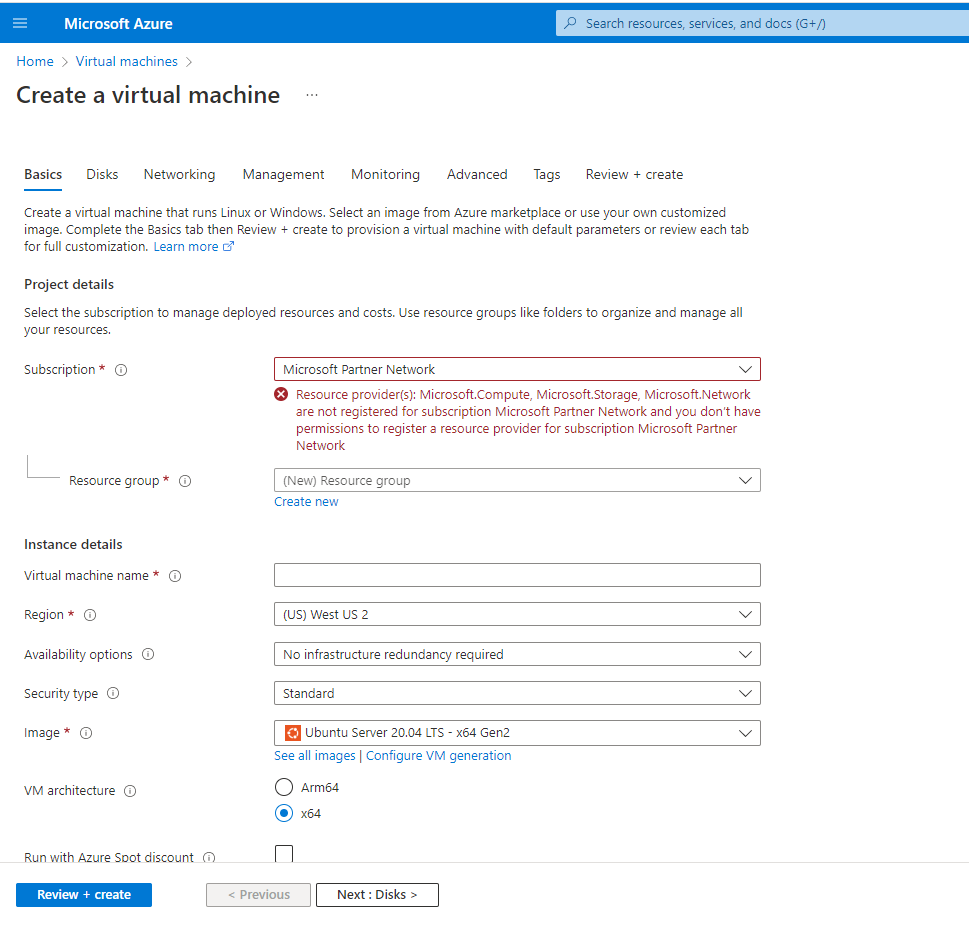Viewport: 969px width, 927px height.
Task: Switch to the Monitoring tab
Action: (x=385, y=175)
